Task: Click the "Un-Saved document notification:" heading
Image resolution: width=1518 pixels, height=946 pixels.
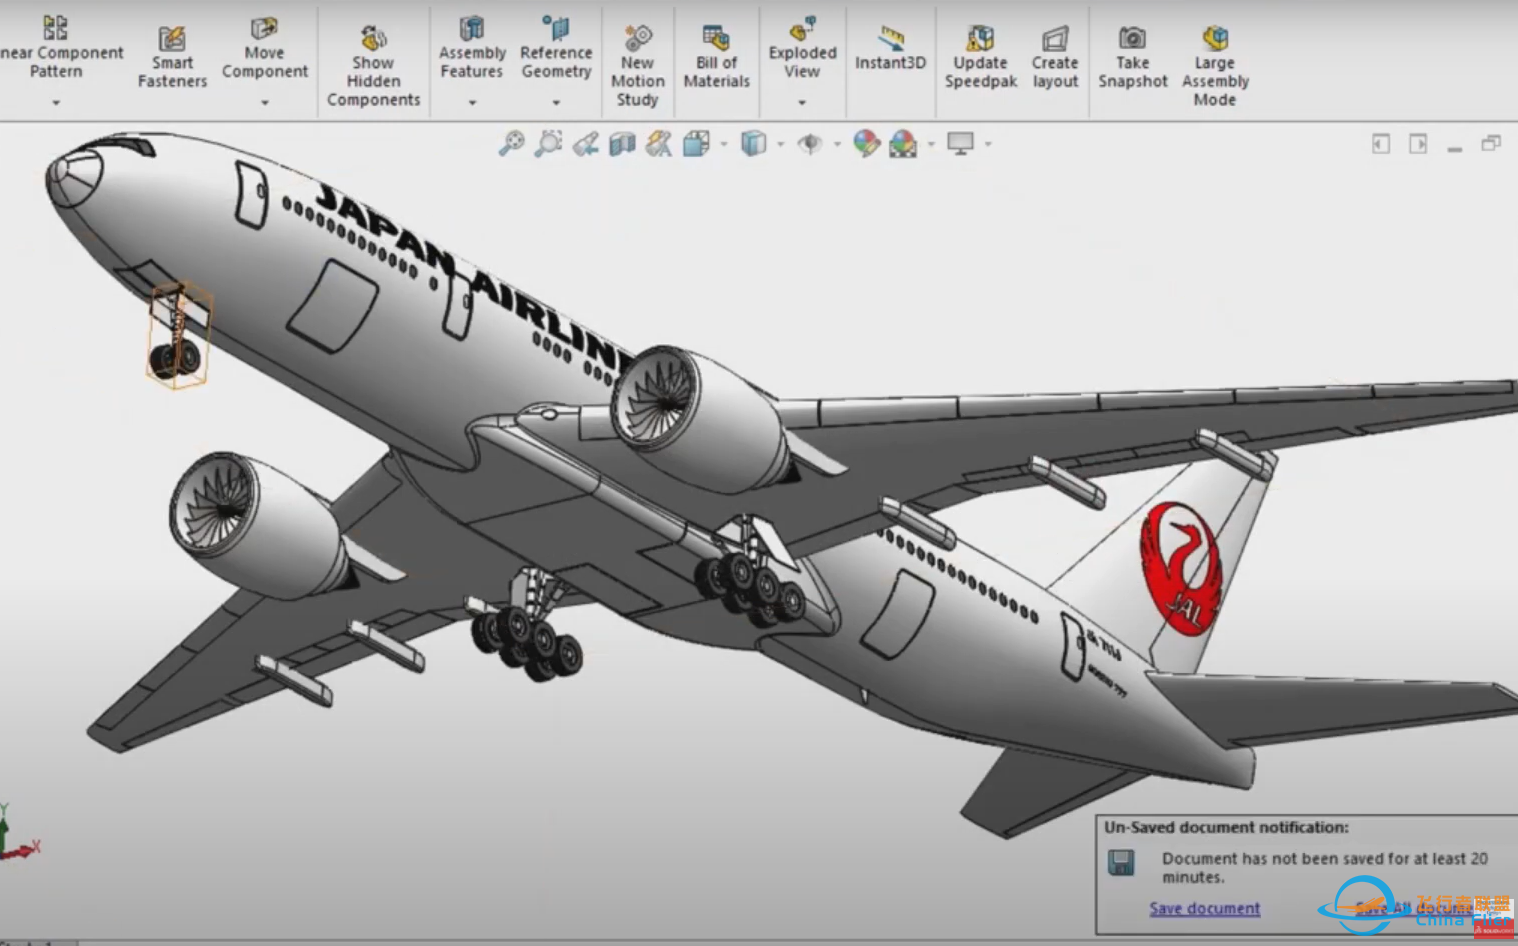Action: click(x=1226, y=827)
